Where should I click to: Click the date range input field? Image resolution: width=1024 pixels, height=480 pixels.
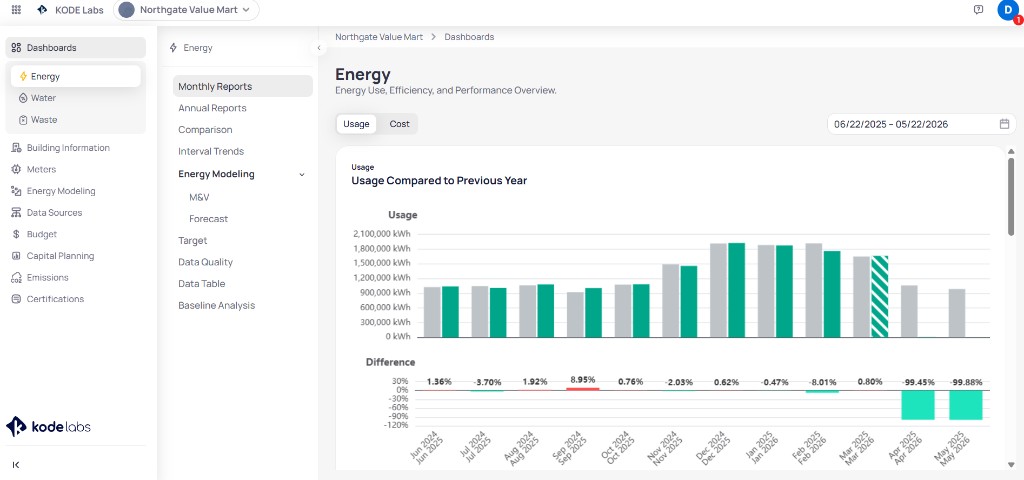pyautogui.click(x=921, y=124)
